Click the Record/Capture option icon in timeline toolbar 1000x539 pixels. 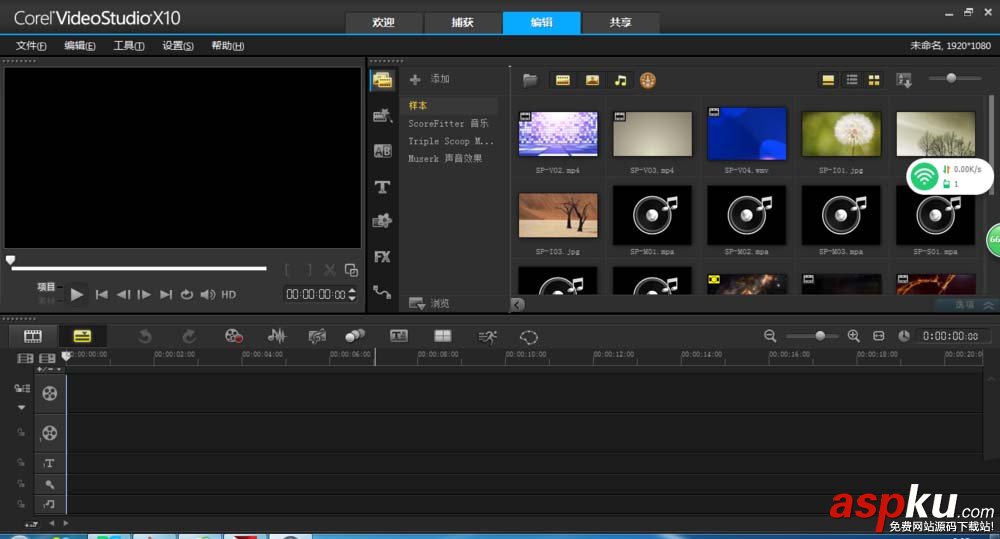coord(234,336)
